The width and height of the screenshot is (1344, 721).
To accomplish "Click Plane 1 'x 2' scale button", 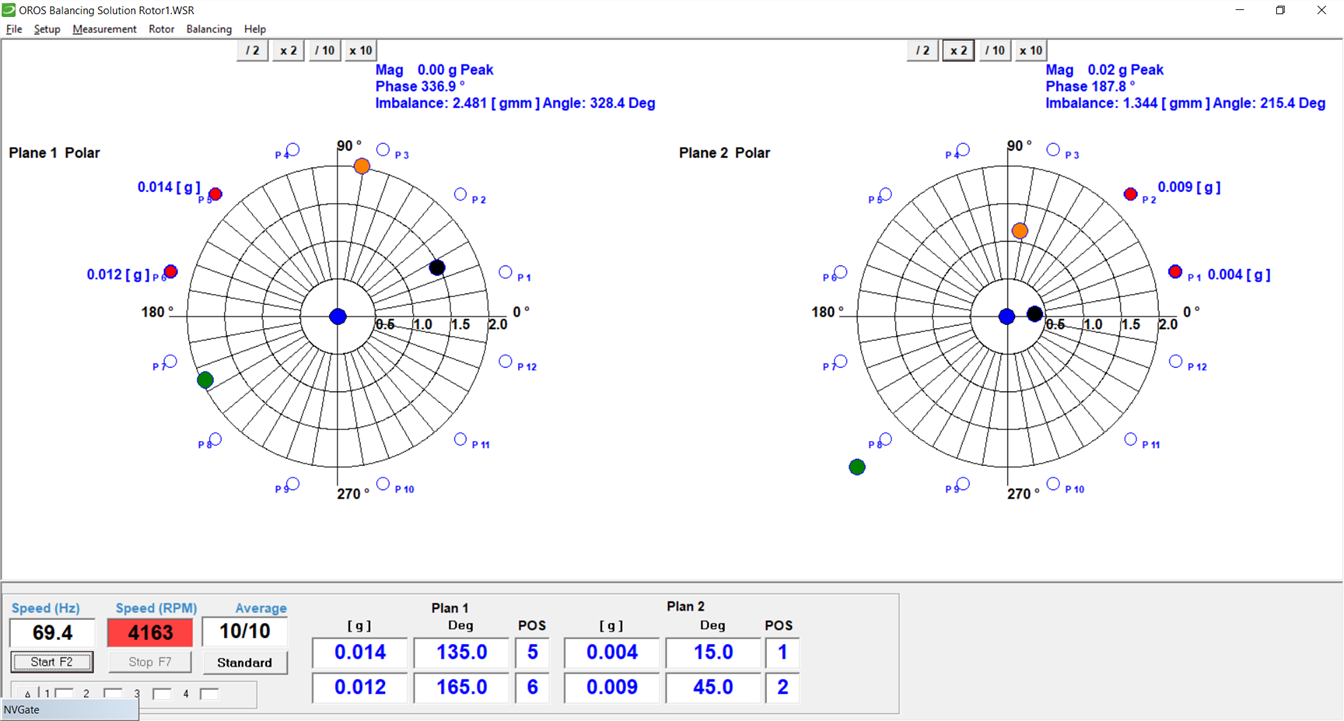I will [x=288, y=50].
